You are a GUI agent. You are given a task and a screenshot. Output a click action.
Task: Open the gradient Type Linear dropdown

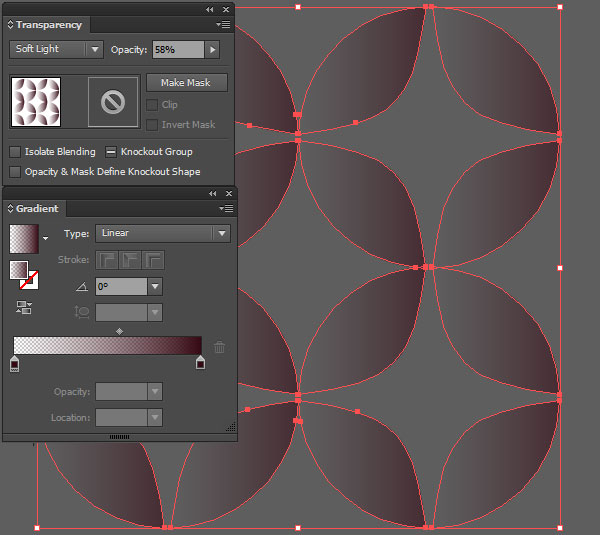[x=163, y=233]
